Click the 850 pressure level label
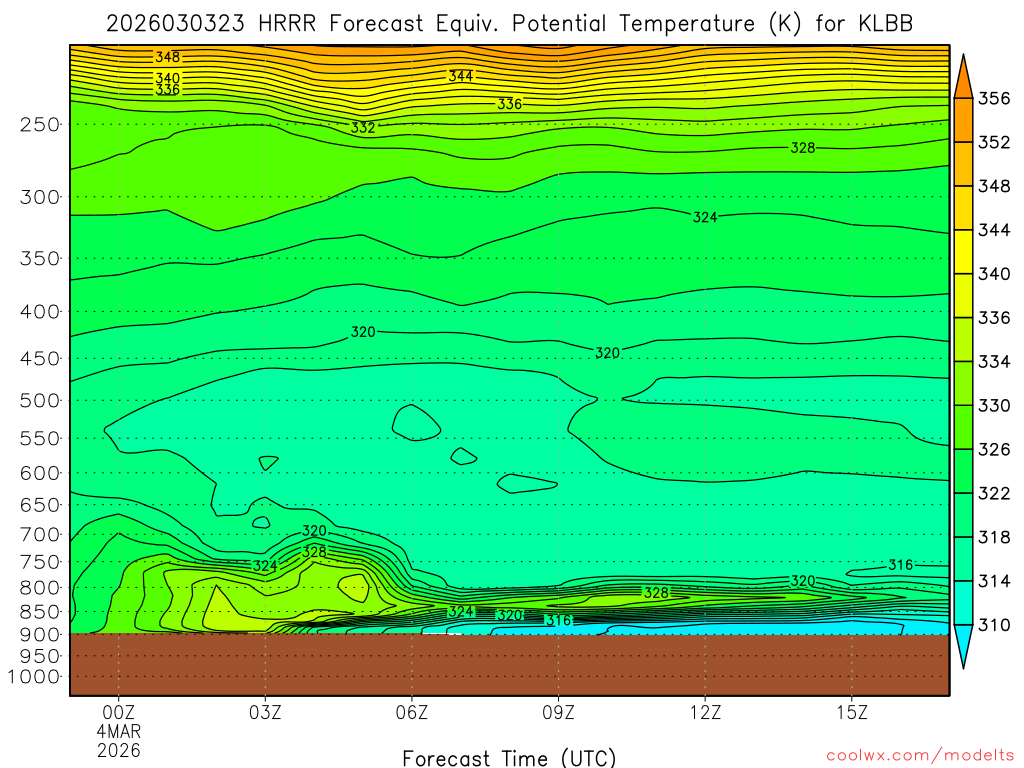The height and width of the screenshot is (768, 1024). [40, 612]
